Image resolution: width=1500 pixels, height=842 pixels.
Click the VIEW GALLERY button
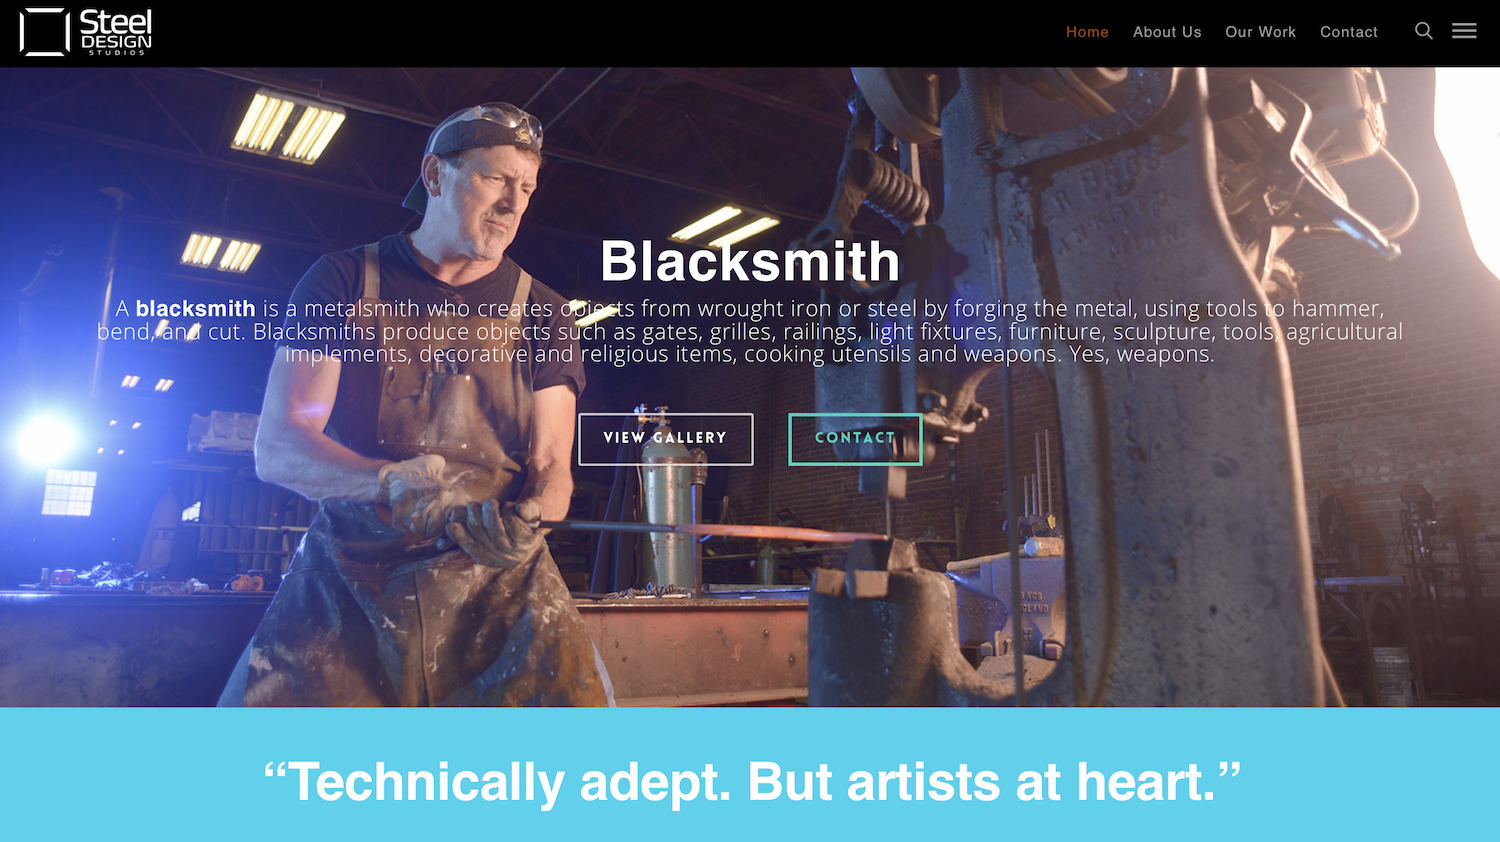click(666, 439)
